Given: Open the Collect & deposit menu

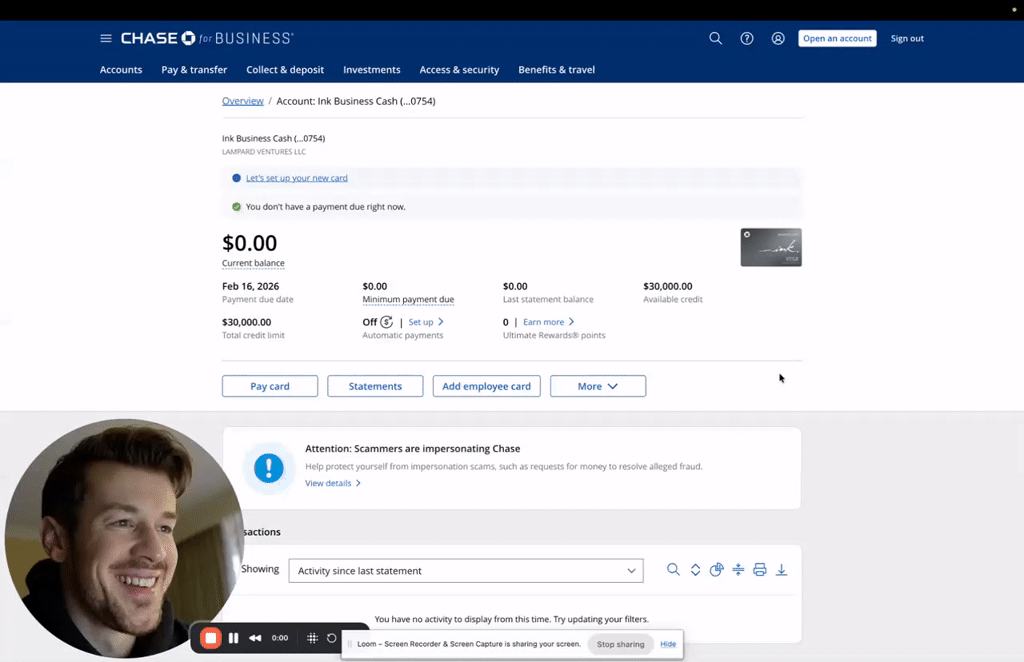Looking at the screenshot, I should coord(285,70).
